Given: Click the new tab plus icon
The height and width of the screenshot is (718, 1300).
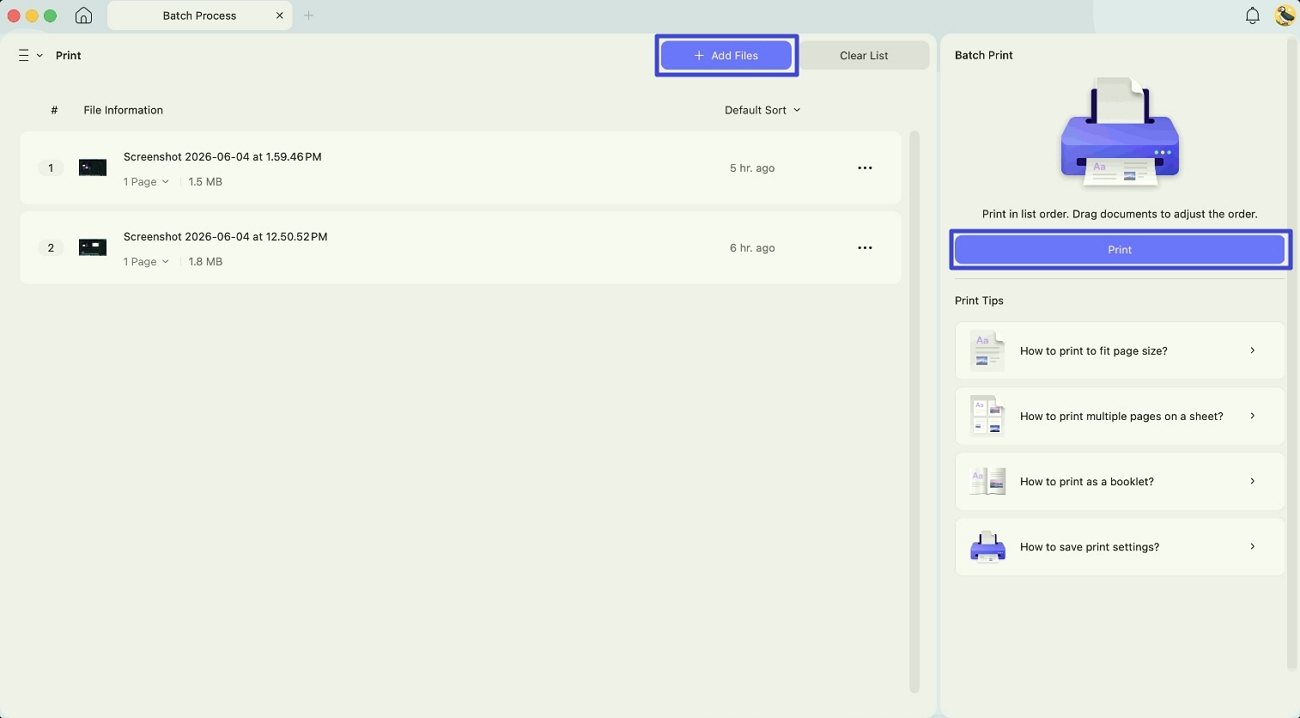Looking at the screenshot, I should [309, 15].
